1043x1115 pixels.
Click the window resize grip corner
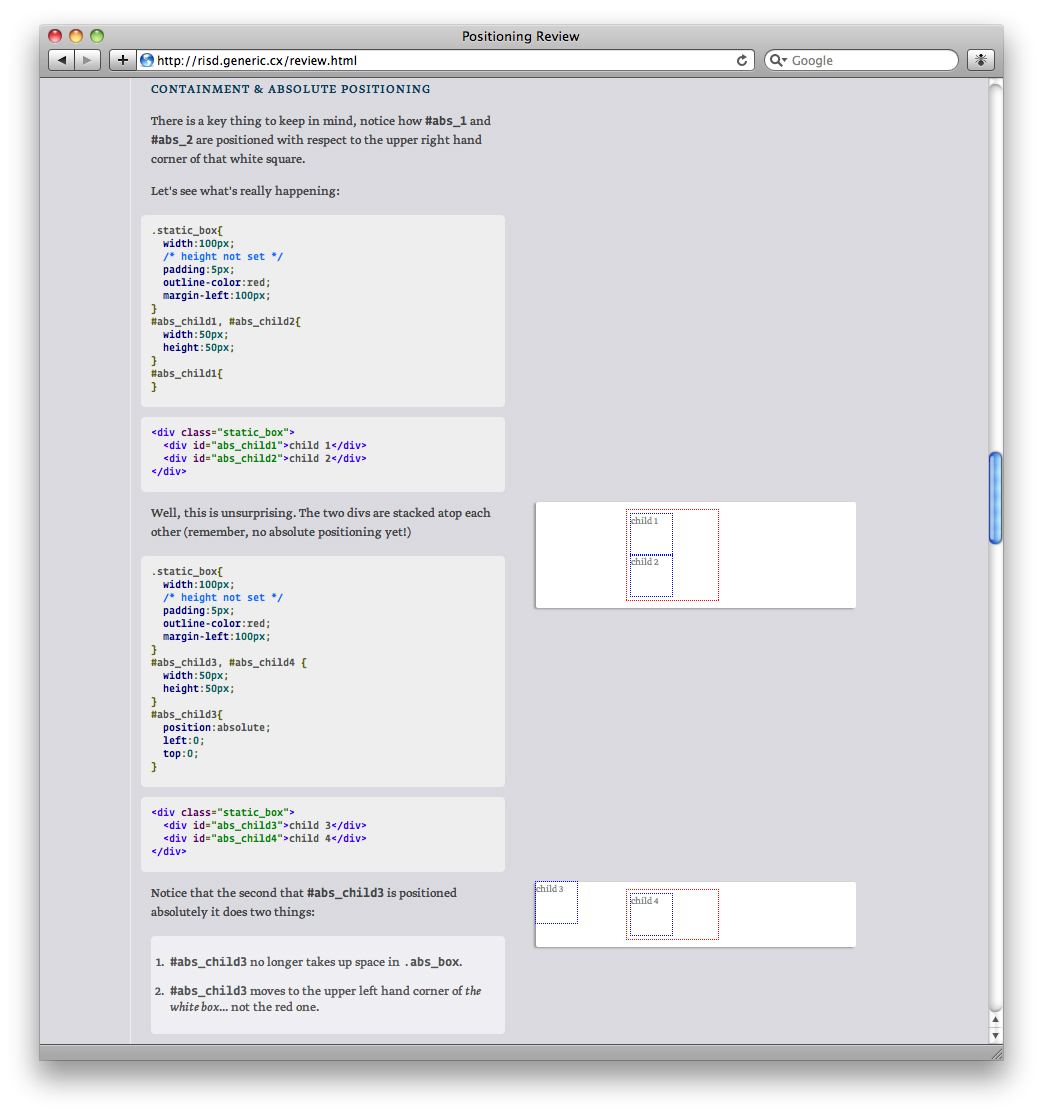pos(996,1053)
